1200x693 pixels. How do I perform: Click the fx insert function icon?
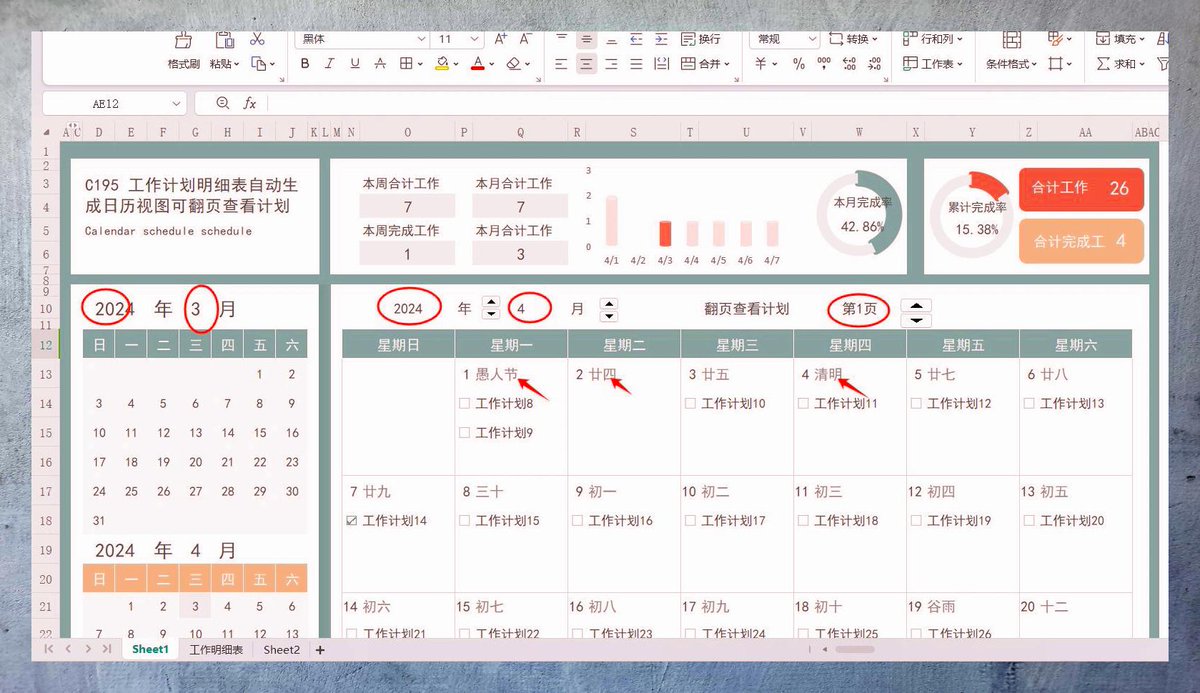click(x=250, y=103)
